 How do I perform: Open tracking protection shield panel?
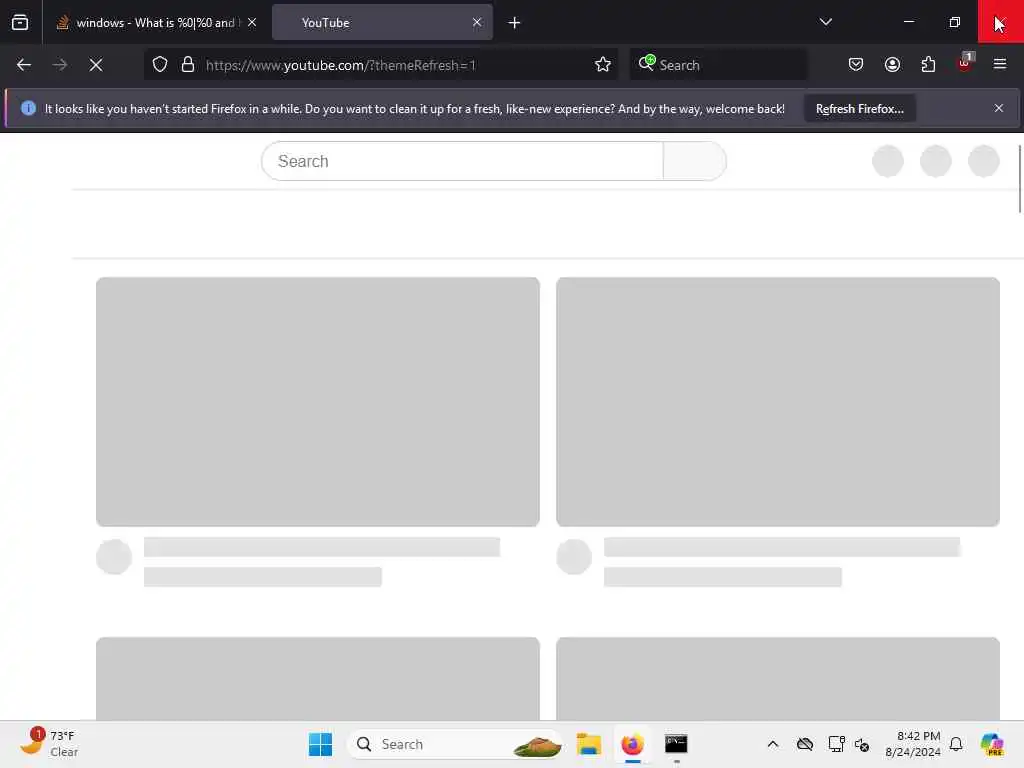pyautogui.click(x=160, y=65)
